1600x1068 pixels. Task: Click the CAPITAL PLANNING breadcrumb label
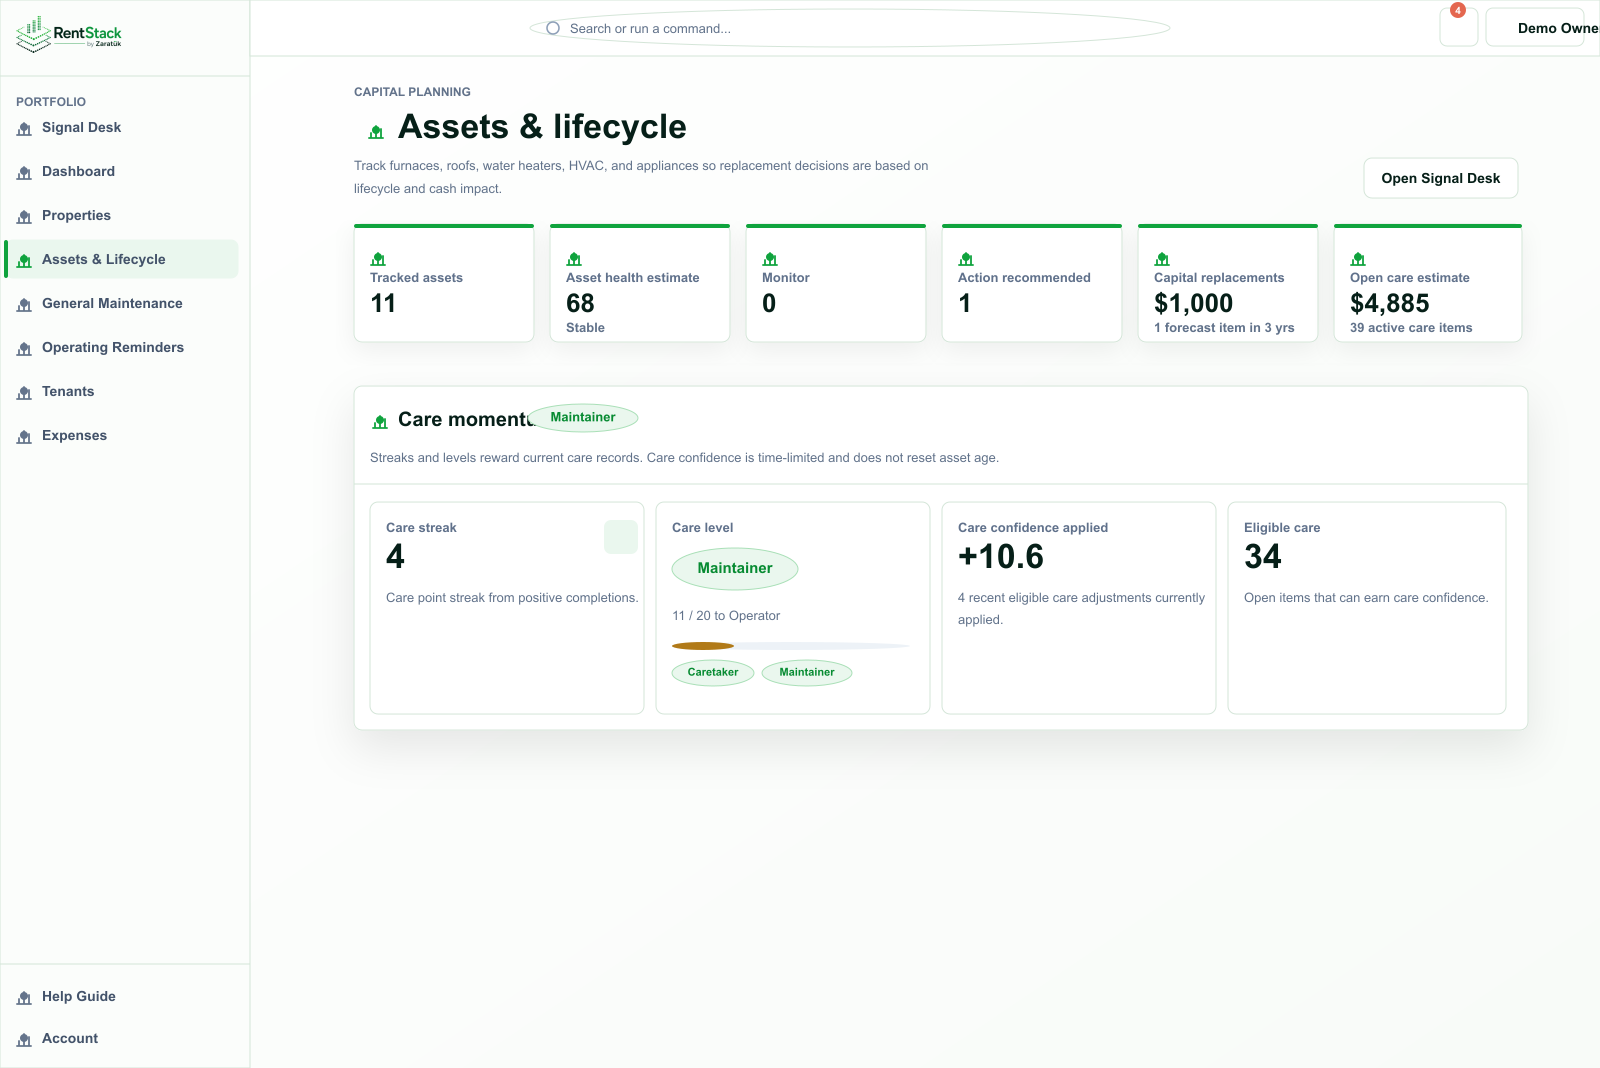412,91
